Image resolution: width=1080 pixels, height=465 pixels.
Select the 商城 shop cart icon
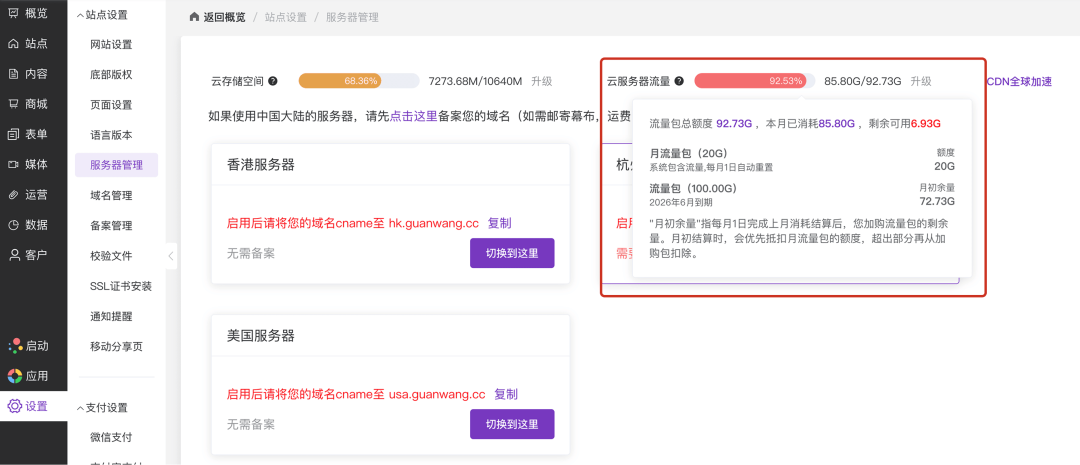(14, 104)
